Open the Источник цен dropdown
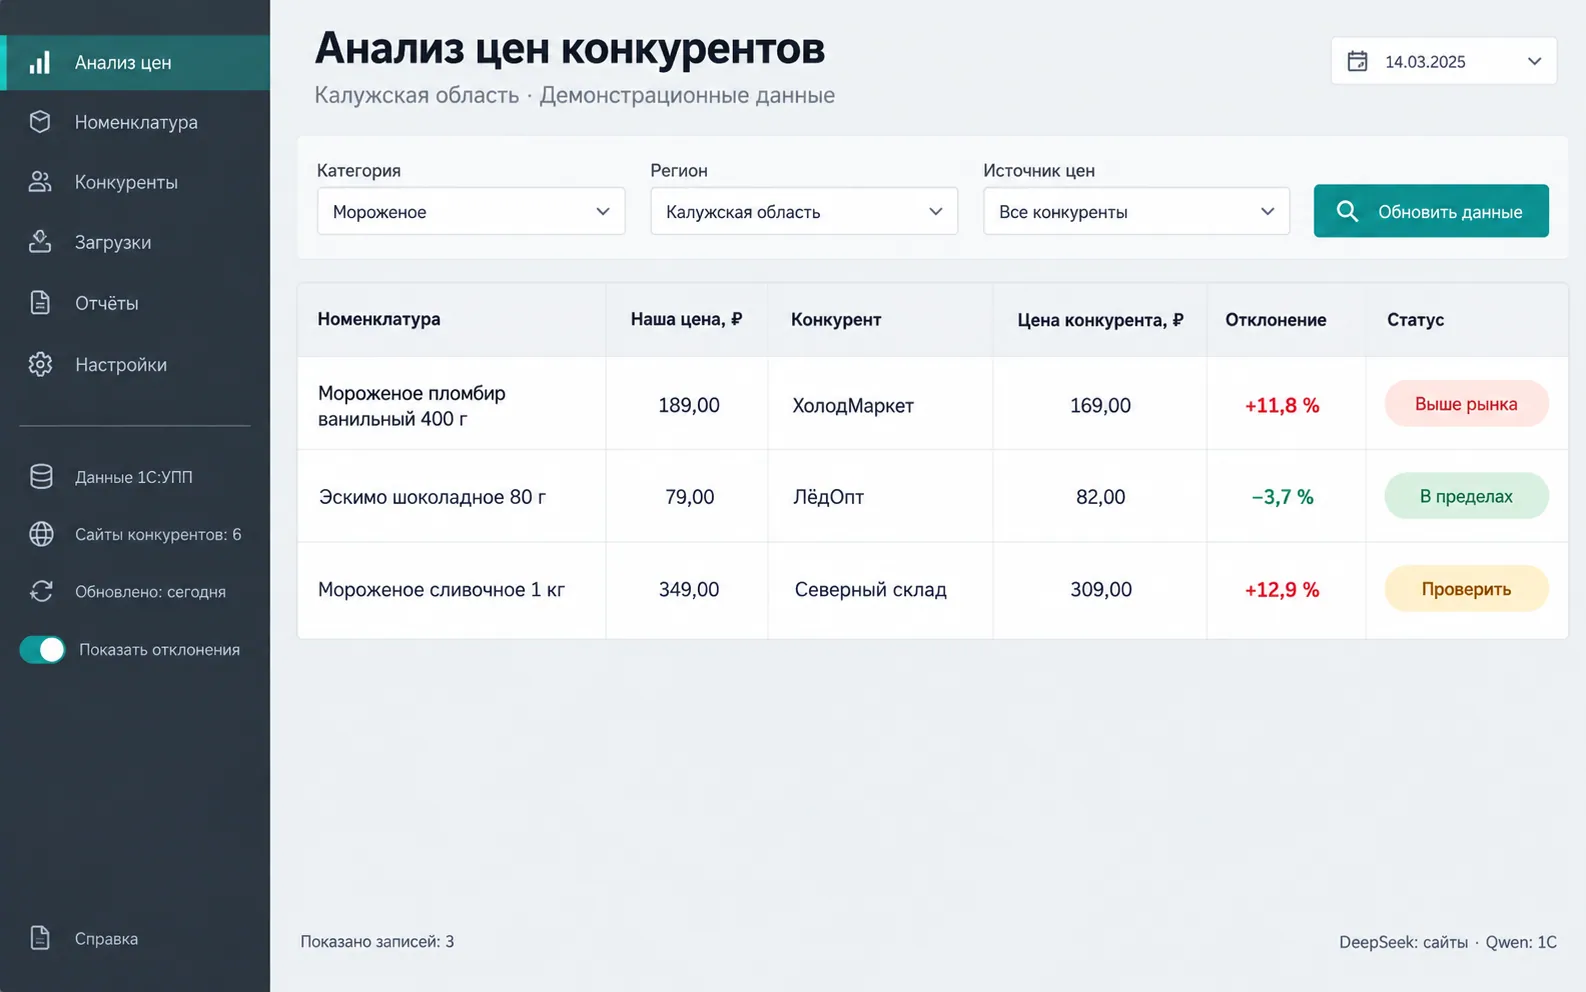 pos(1136,211)
